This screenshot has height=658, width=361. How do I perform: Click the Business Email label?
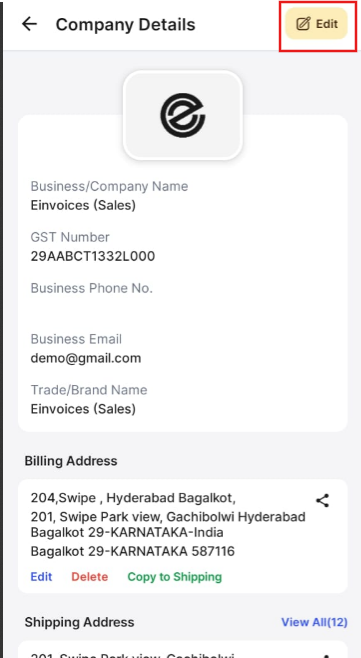(76, 339)
